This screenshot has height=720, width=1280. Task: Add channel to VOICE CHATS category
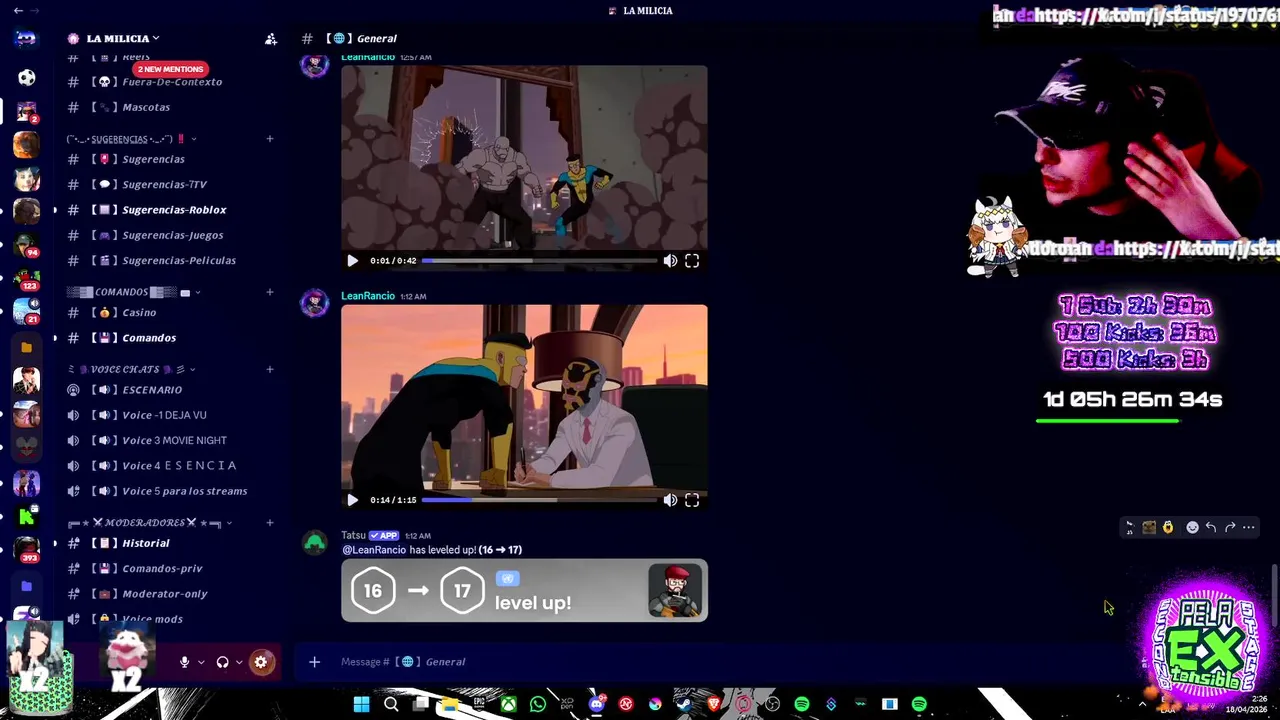269,369
